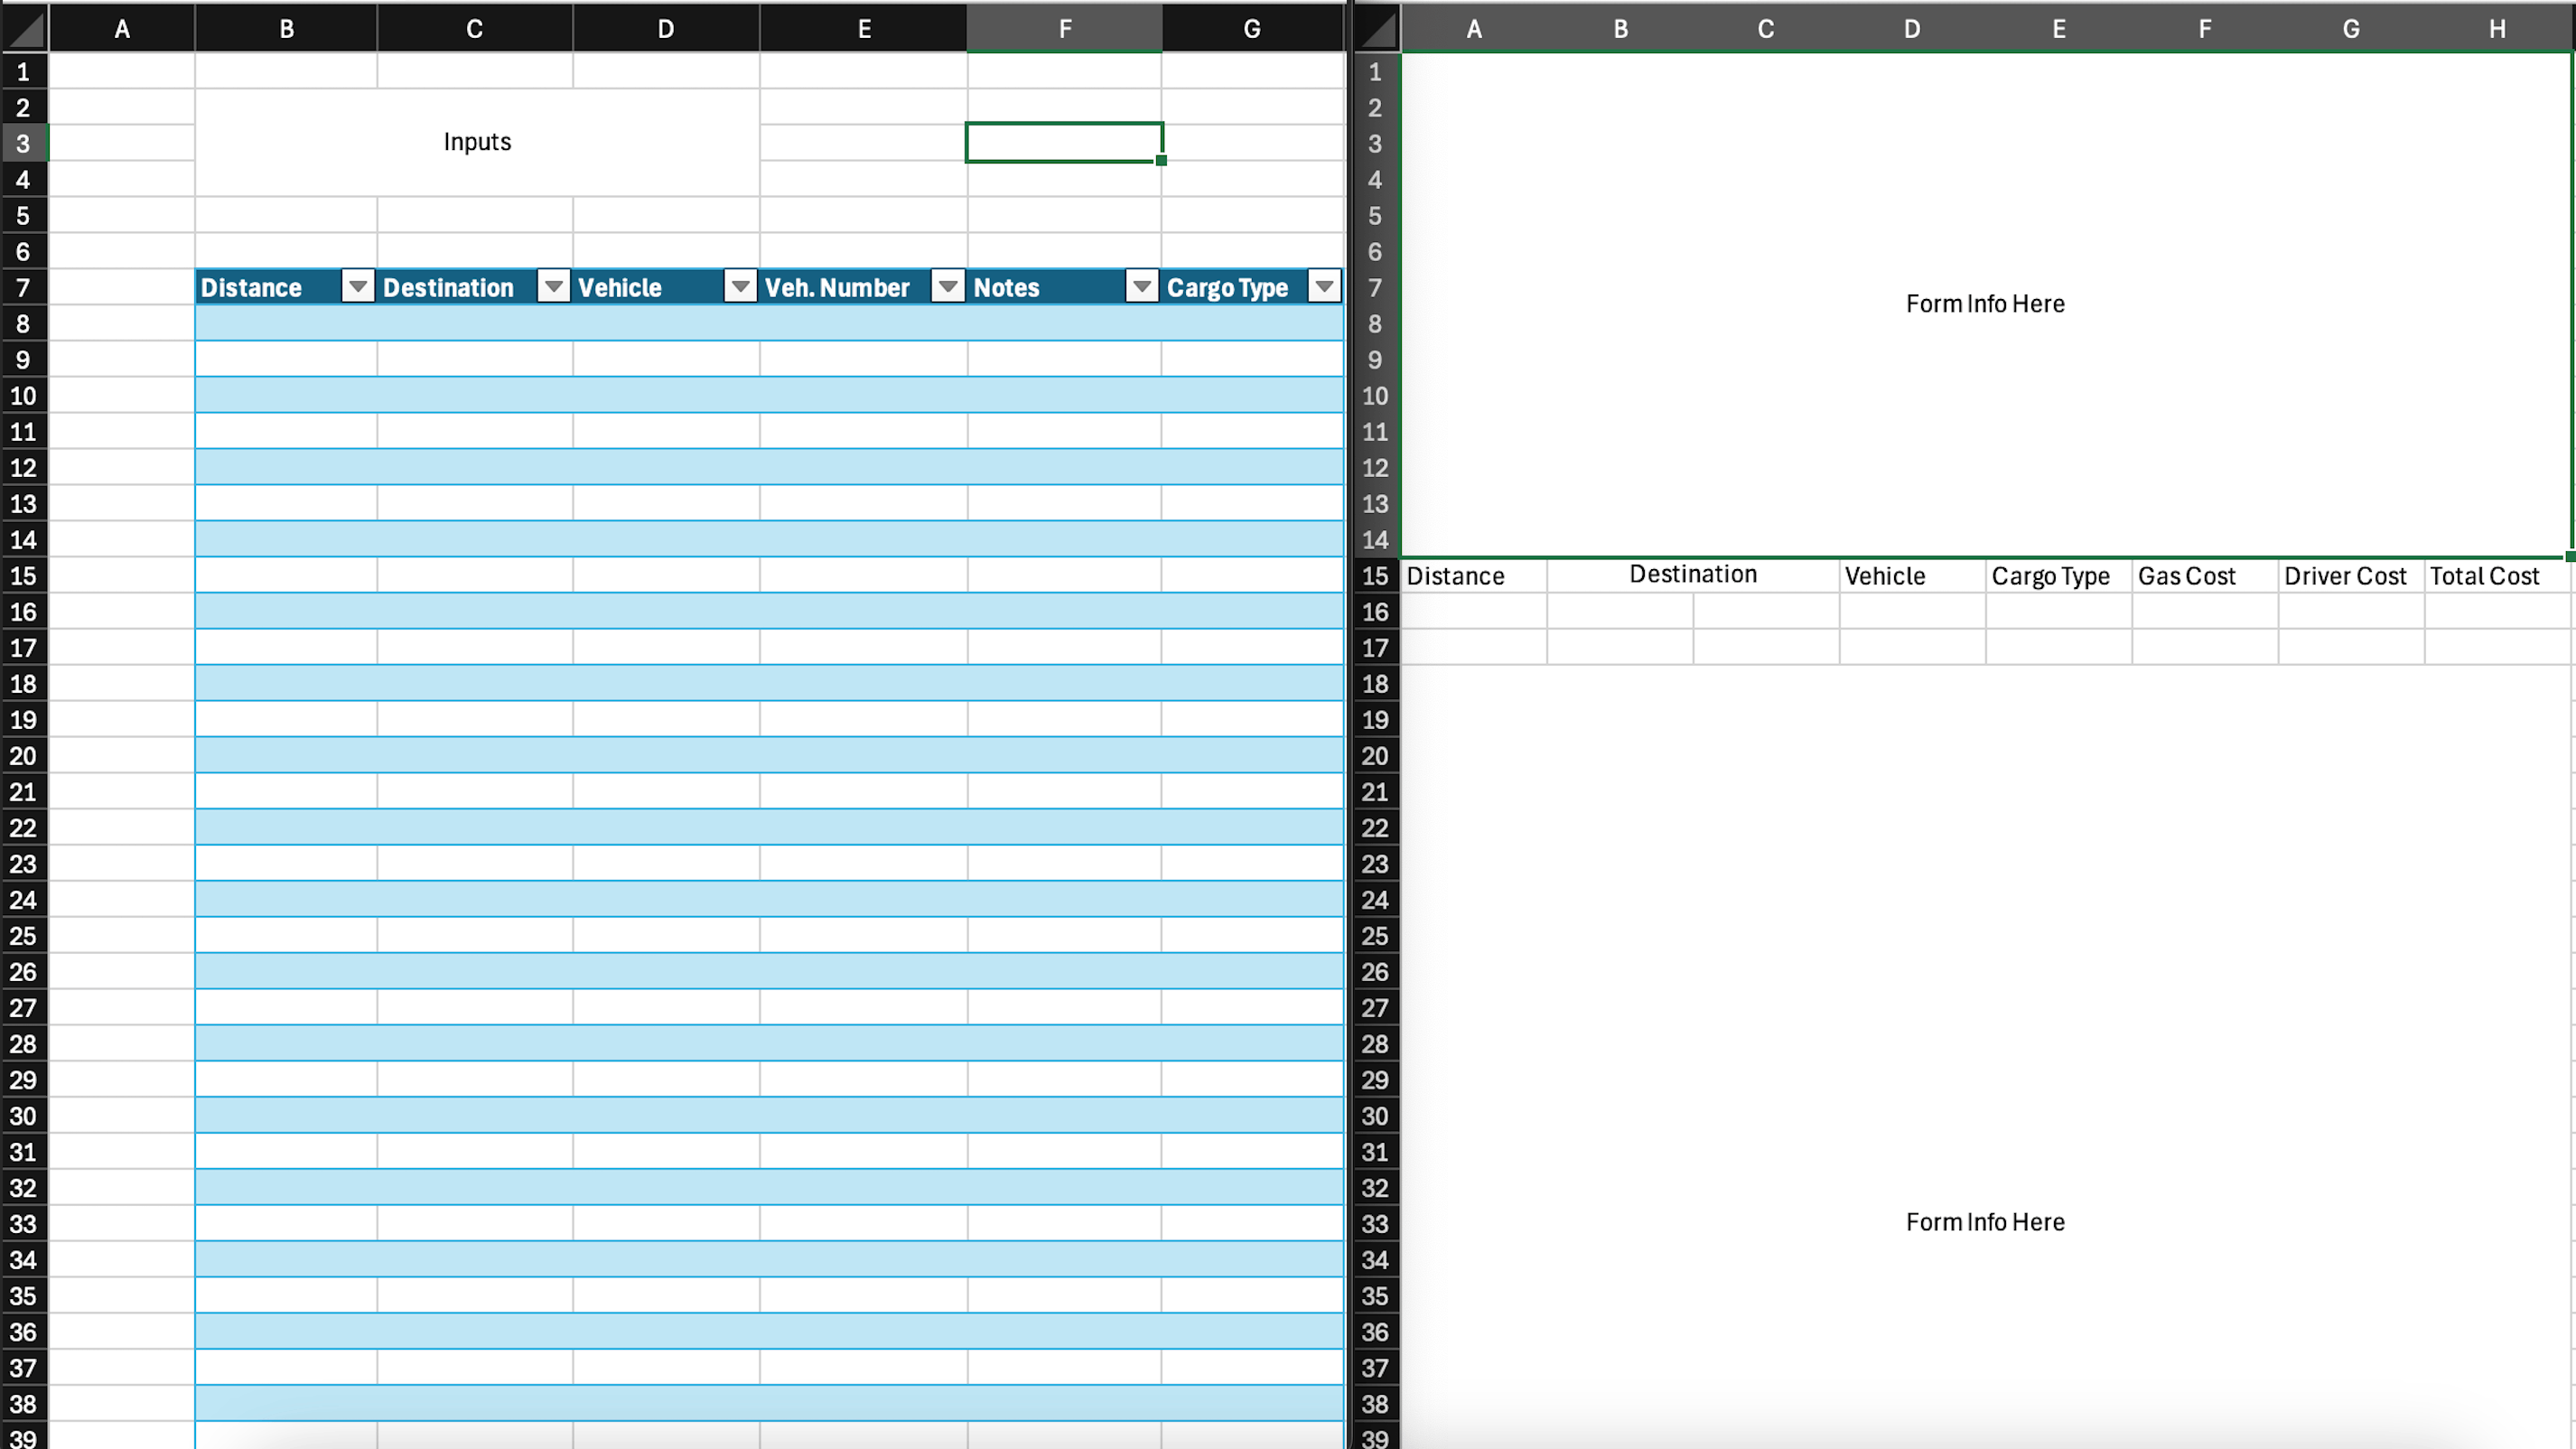This screenshot has width=2576, height=1449.
Task: Click the Select All corner in right sheet
Action: (1377, 28)
